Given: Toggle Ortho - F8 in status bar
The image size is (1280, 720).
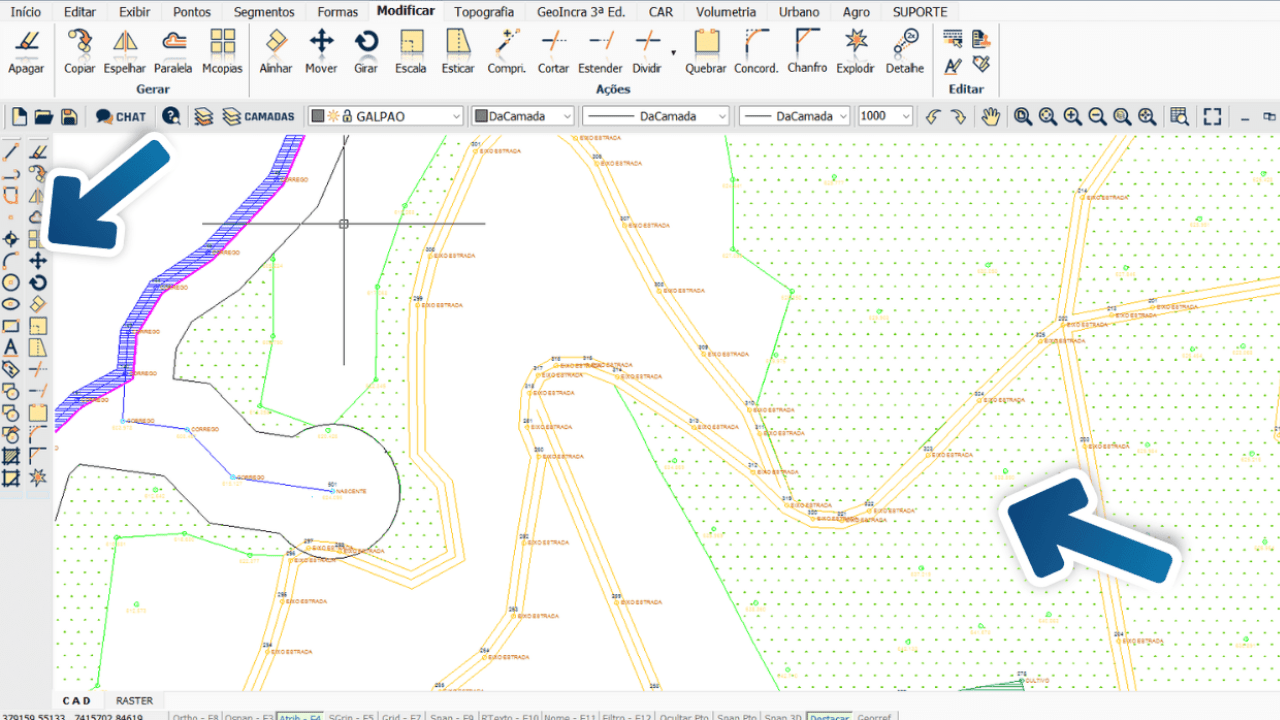Looking at the screenshot, I should pyautogui.click(x=196, y=717).
